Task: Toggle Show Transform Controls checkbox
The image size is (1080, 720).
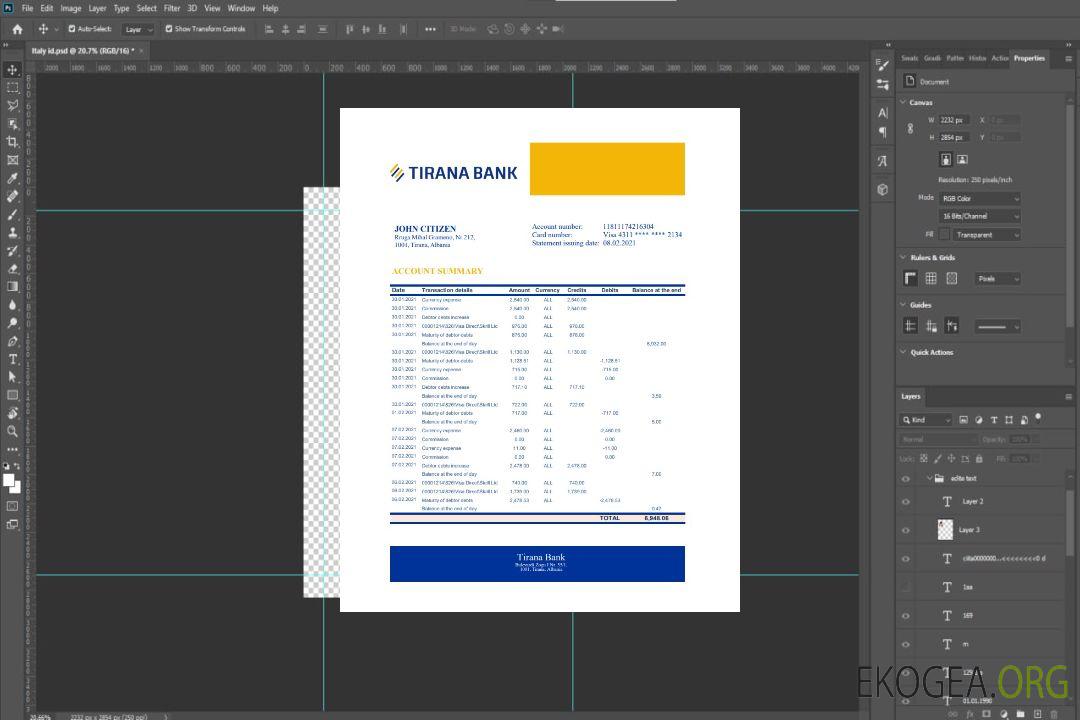Action: 169,29
